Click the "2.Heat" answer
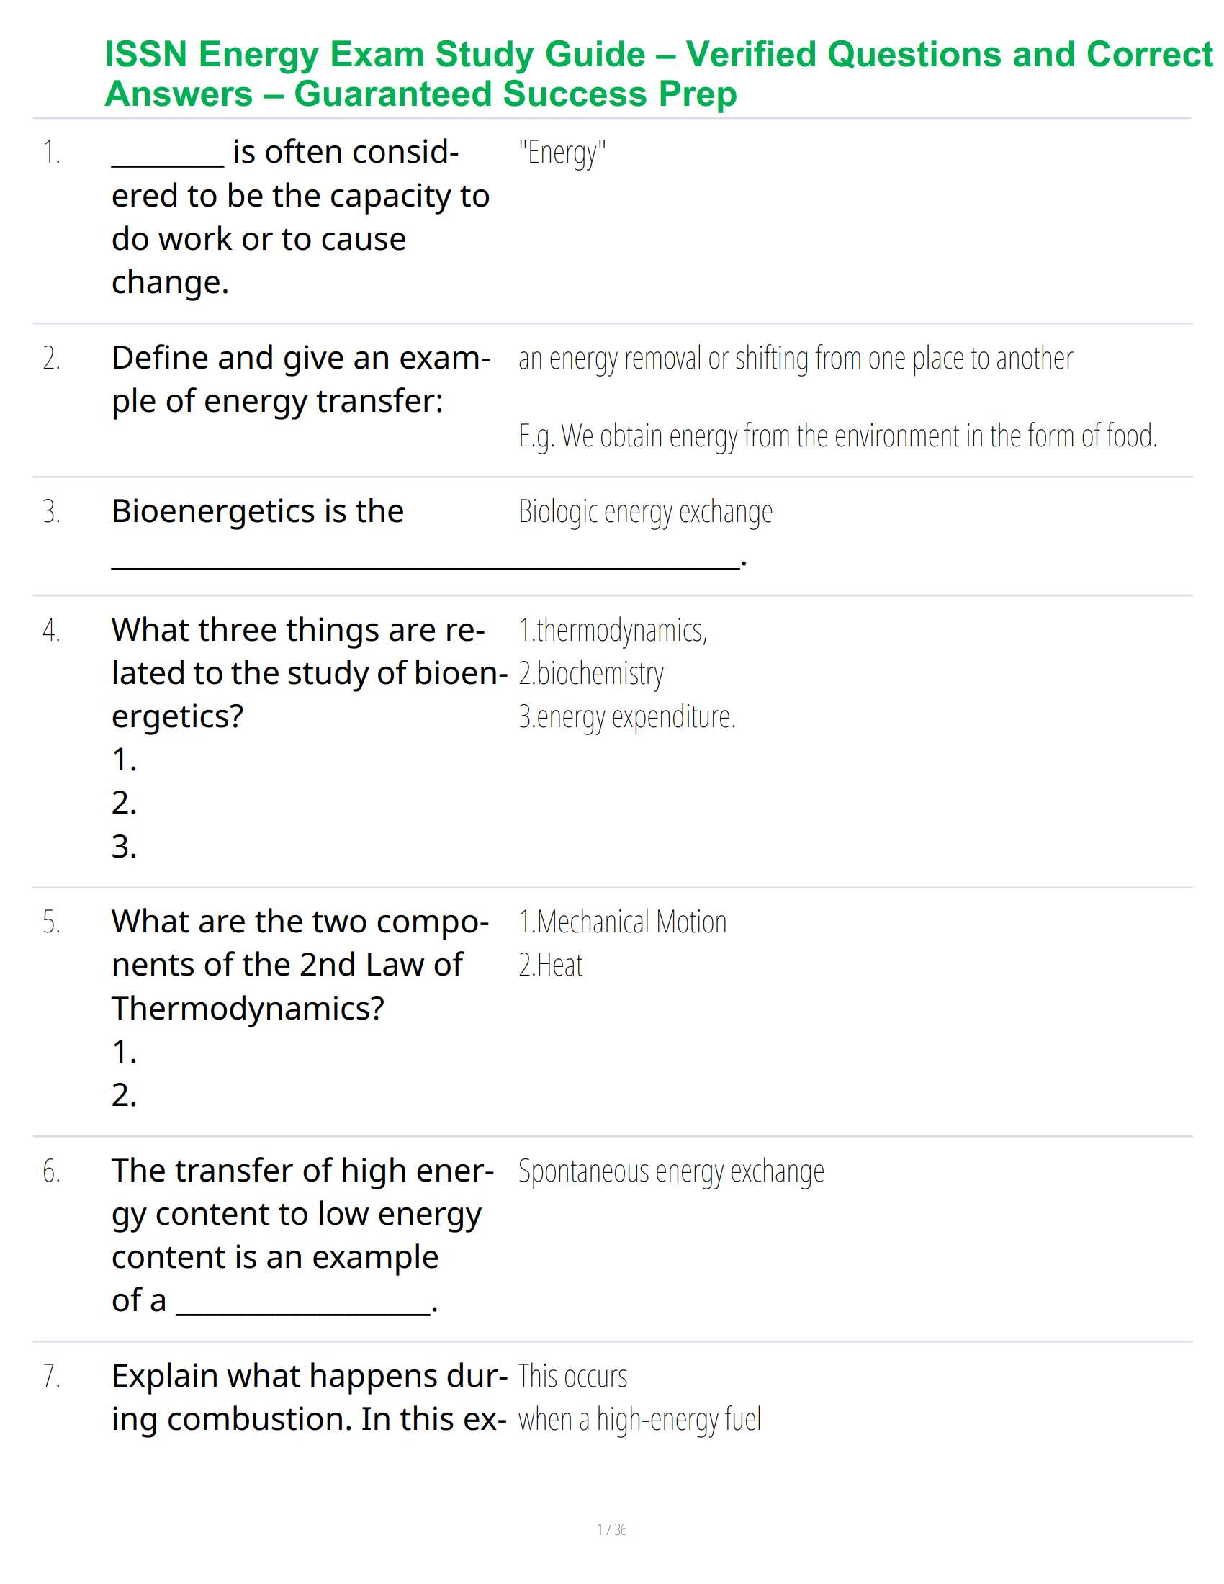1224x1584 pixels. [550, 965]
